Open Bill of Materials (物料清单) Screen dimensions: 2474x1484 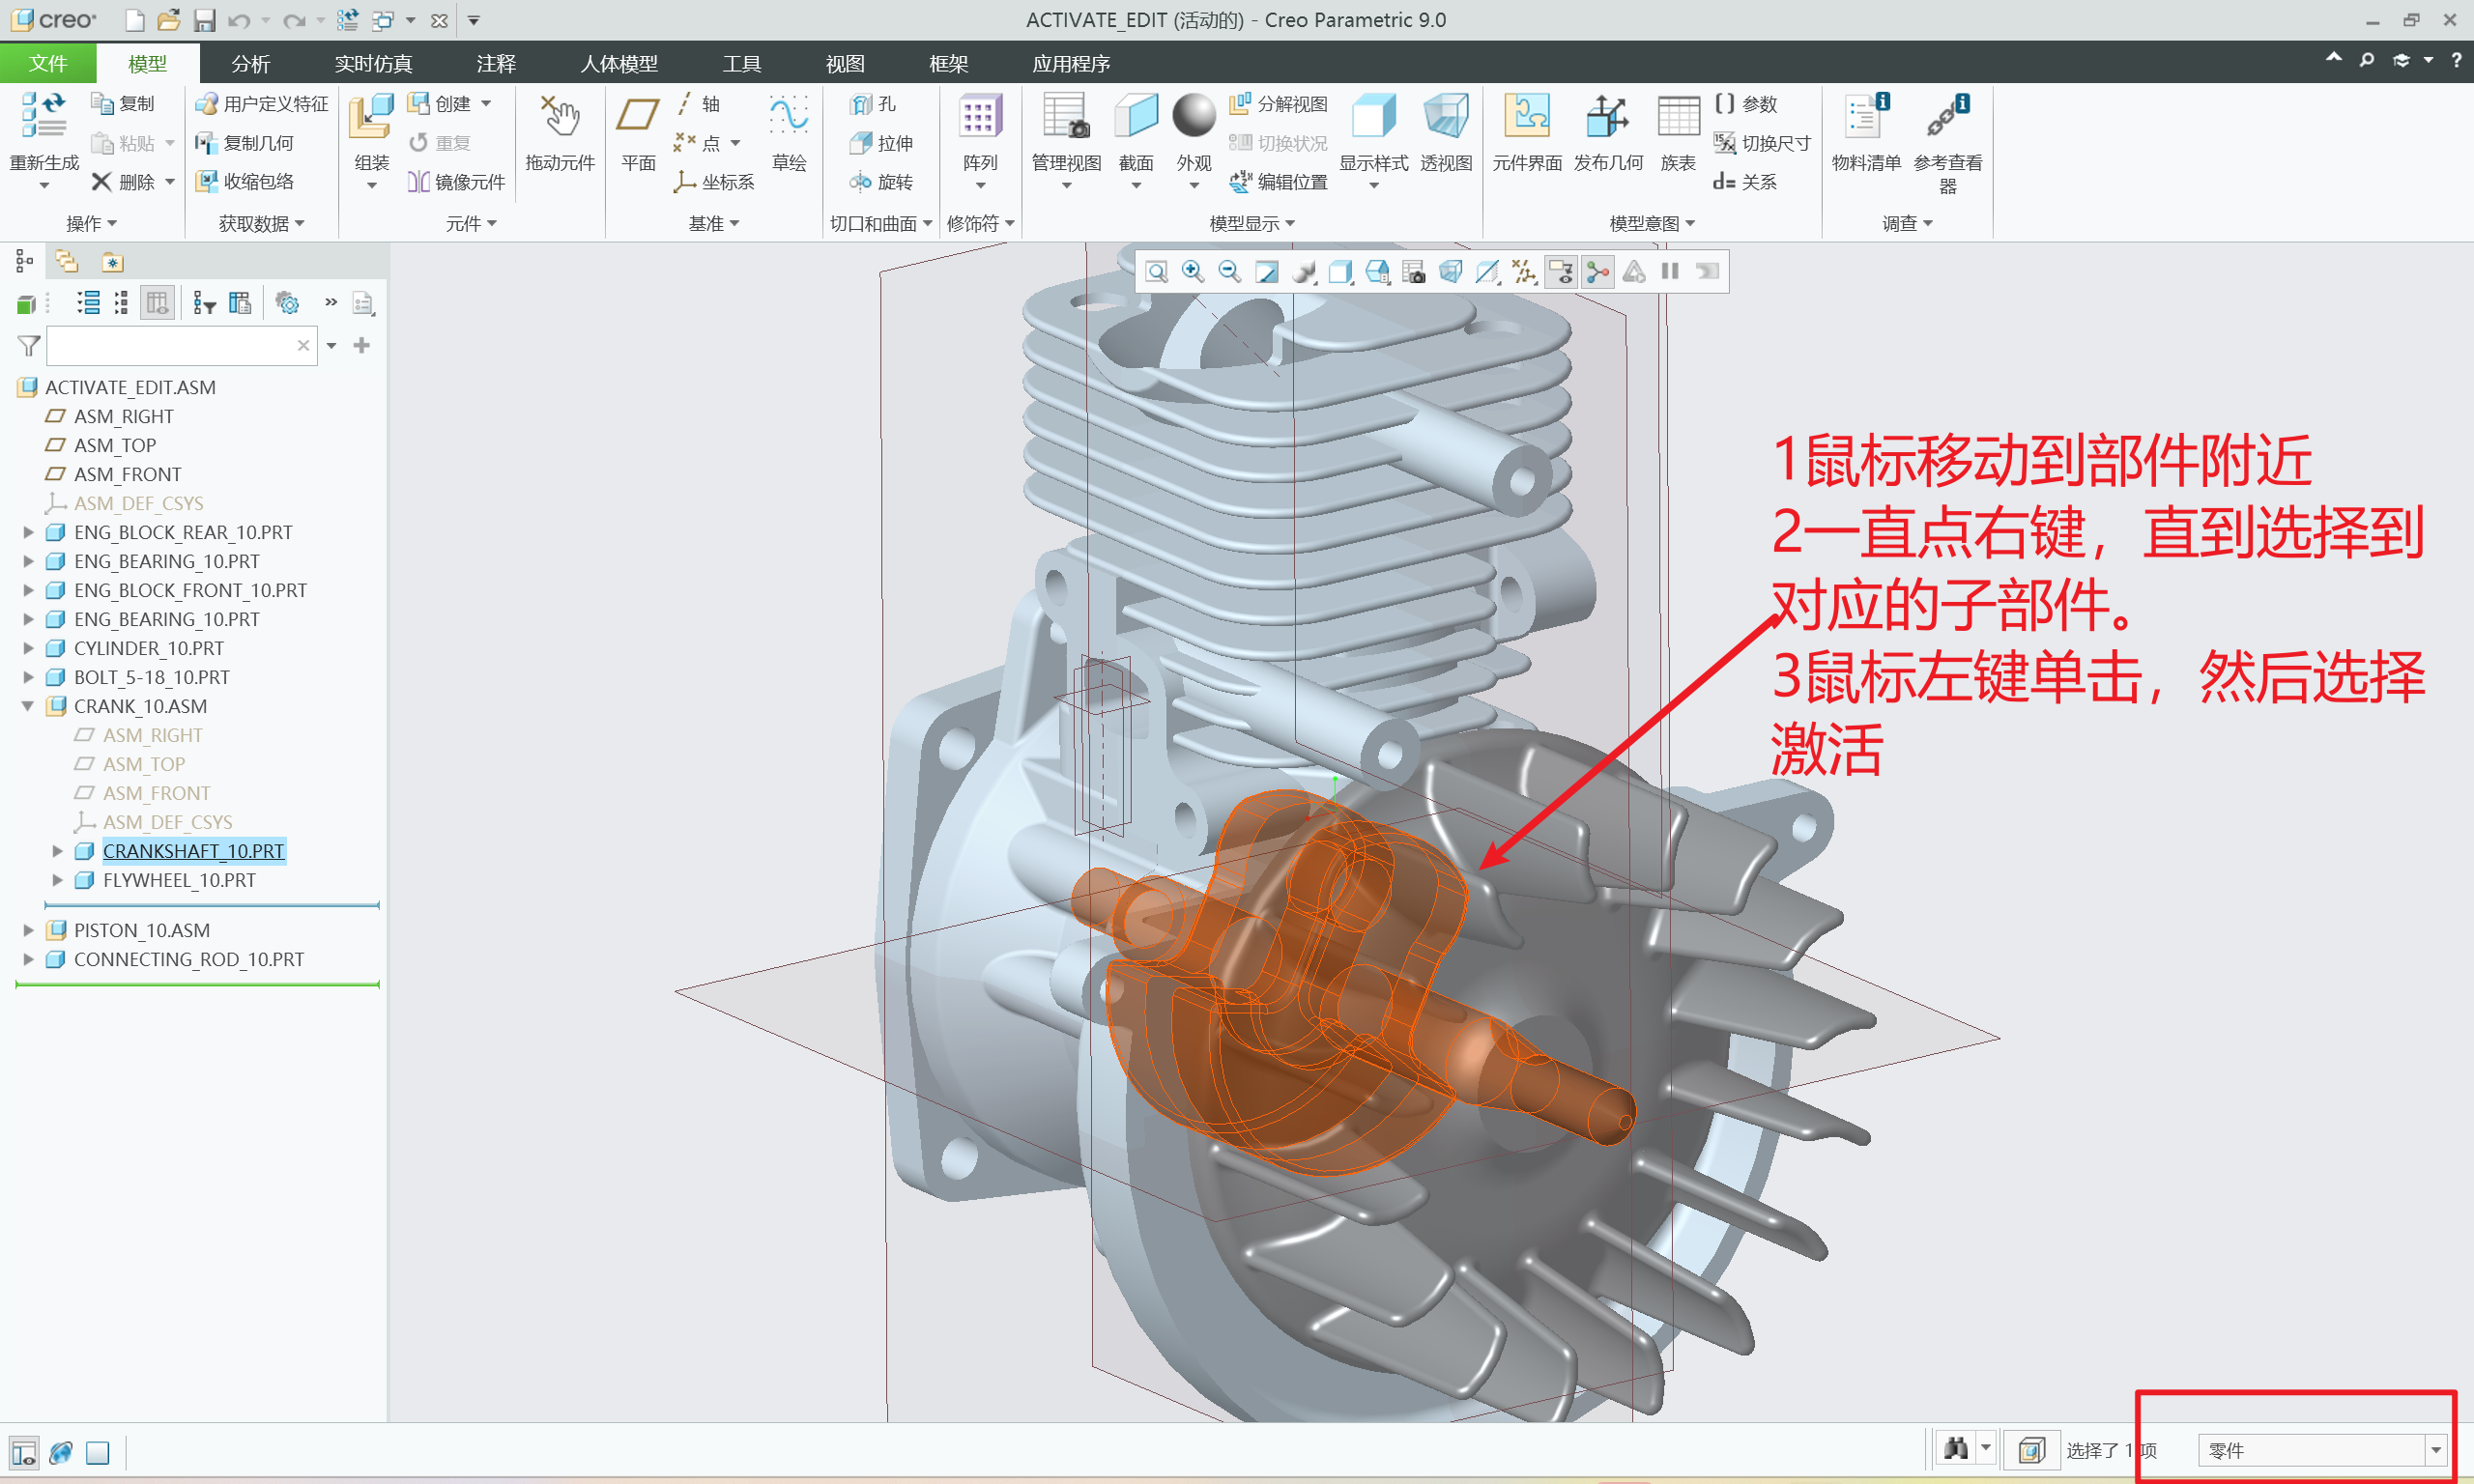click(1865, 117)
